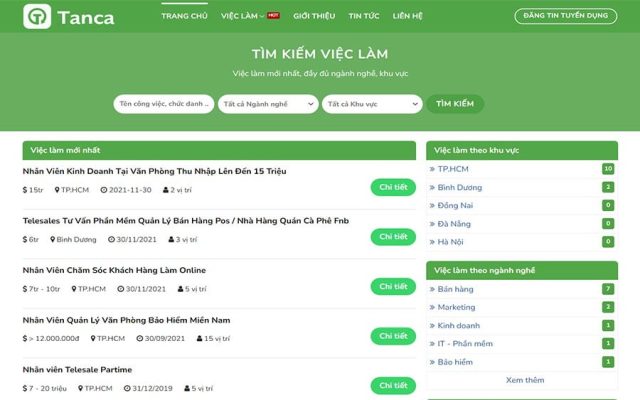The width and height of the screenshot is (640, 400).
Task: Click count badge 2 beside Bình Dương
Action: (608, 187)
